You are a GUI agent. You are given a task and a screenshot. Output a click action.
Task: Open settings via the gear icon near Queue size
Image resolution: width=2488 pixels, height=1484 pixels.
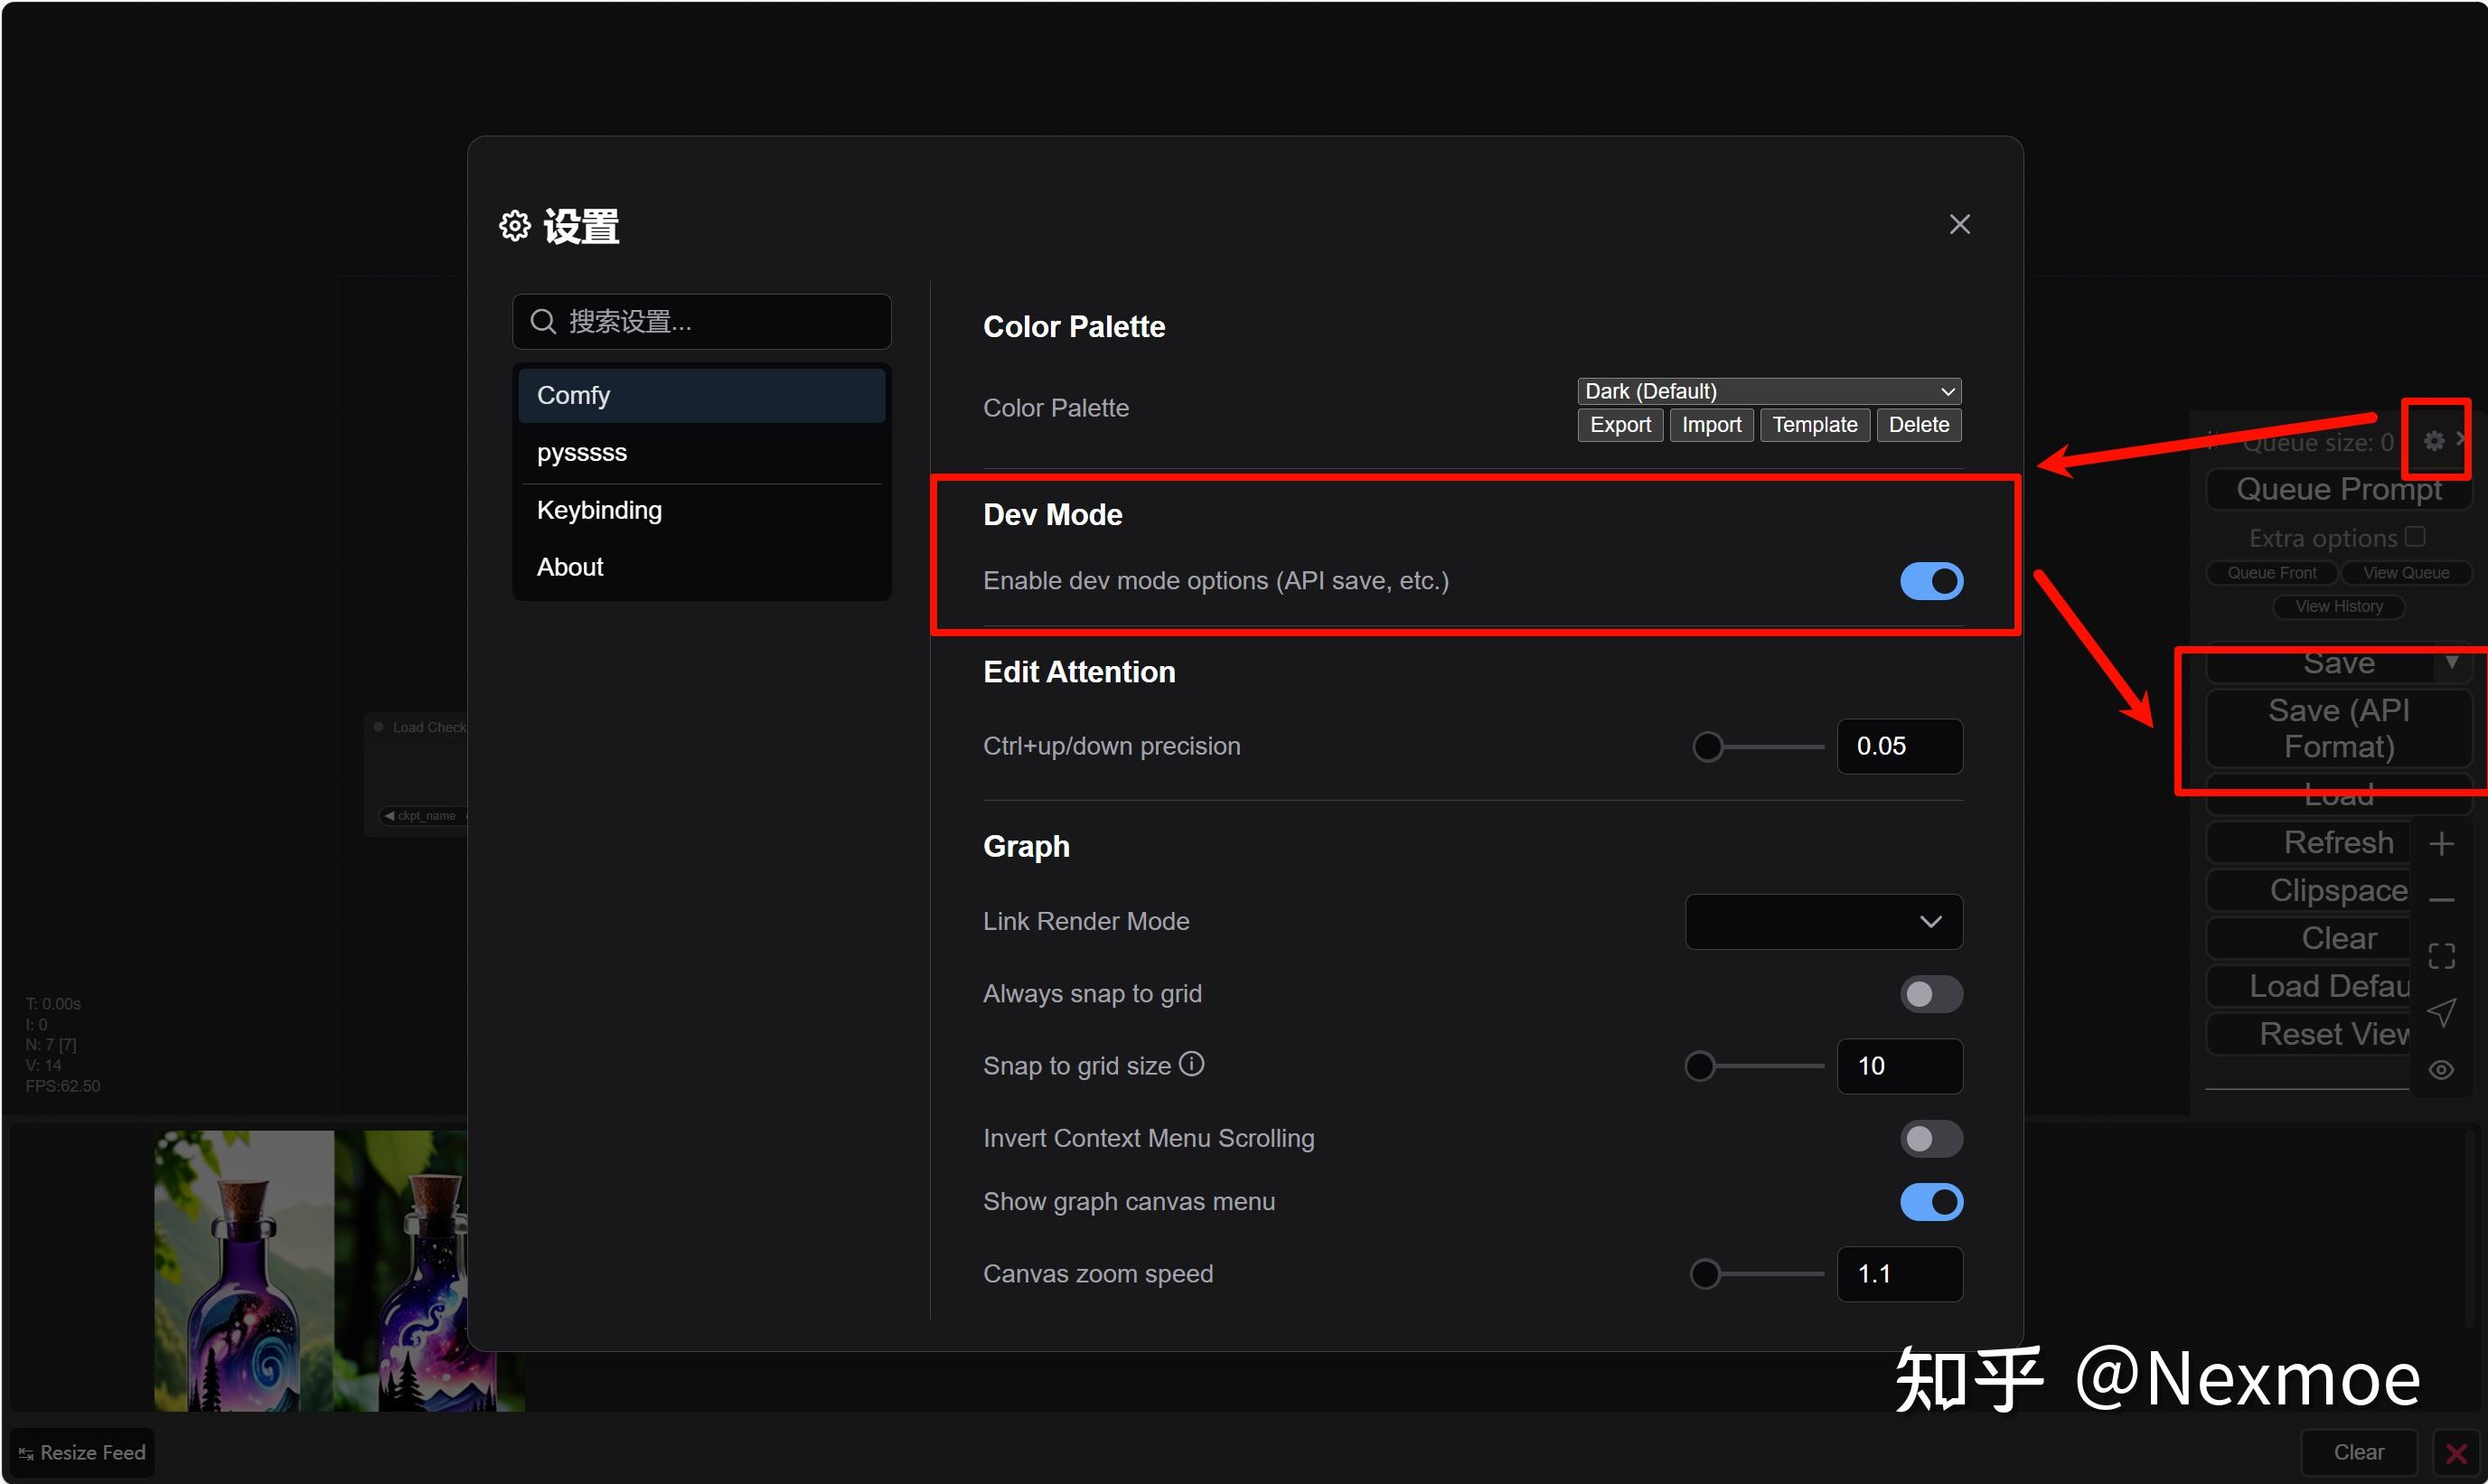(x=2433, y=440)
